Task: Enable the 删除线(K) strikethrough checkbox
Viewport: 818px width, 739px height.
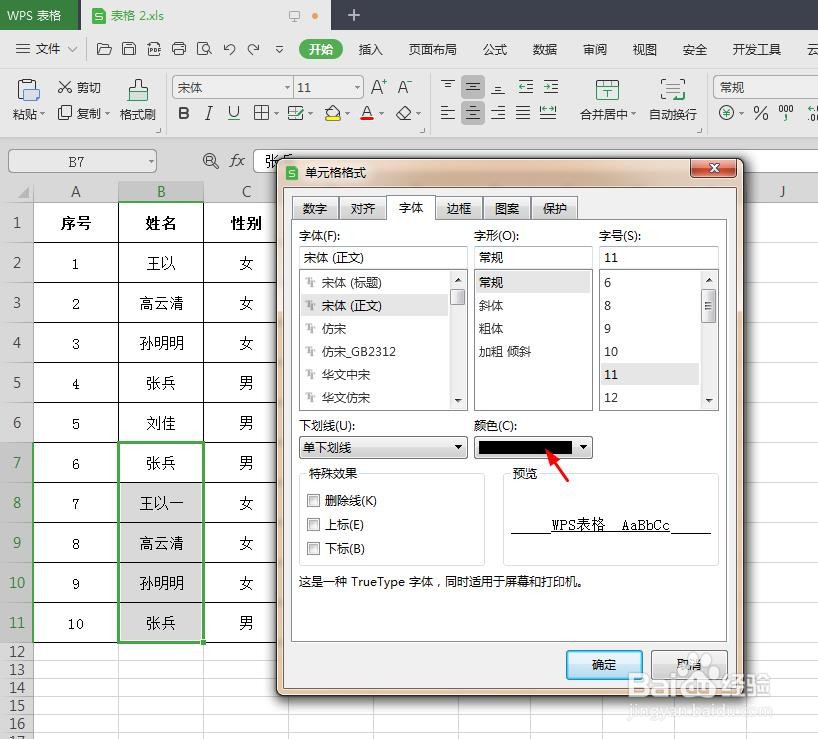Action: point(314,501)
